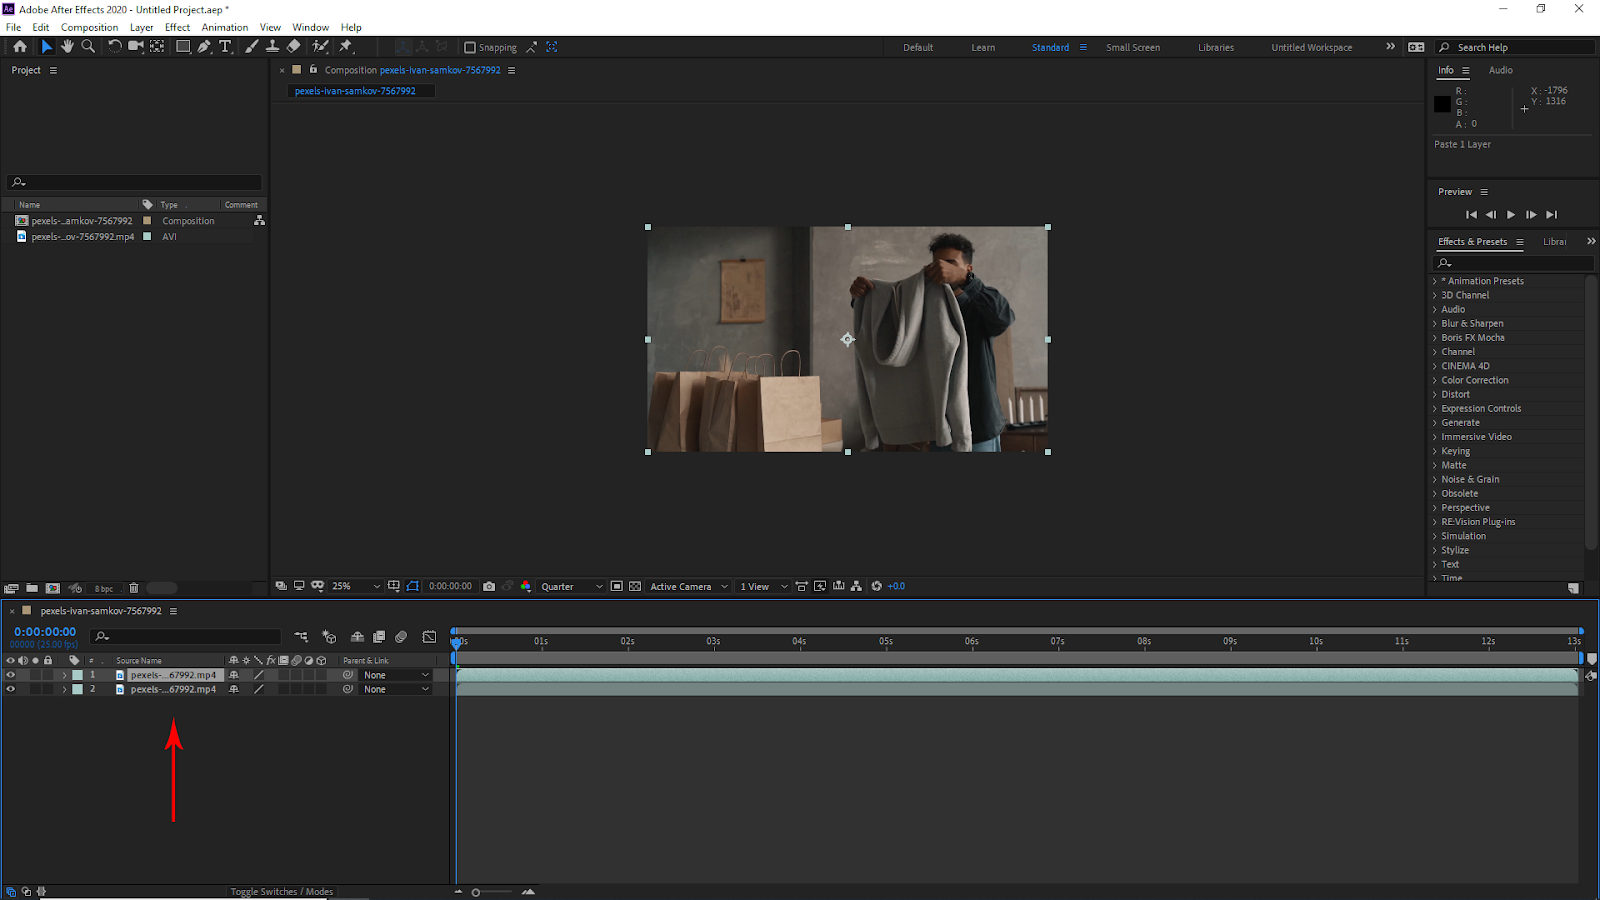Enable the Snapping checkbox
The image size is (1600, 900).
[x=470, y=47]
